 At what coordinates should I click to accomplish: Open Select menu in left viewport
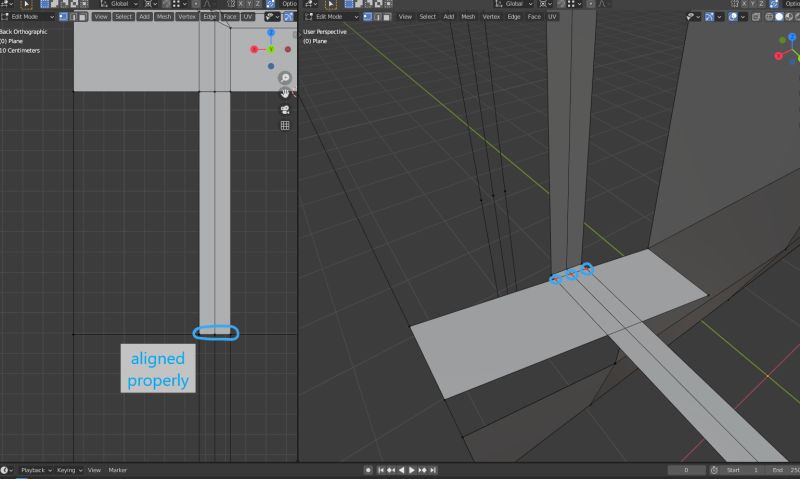[x=123, y=17]
